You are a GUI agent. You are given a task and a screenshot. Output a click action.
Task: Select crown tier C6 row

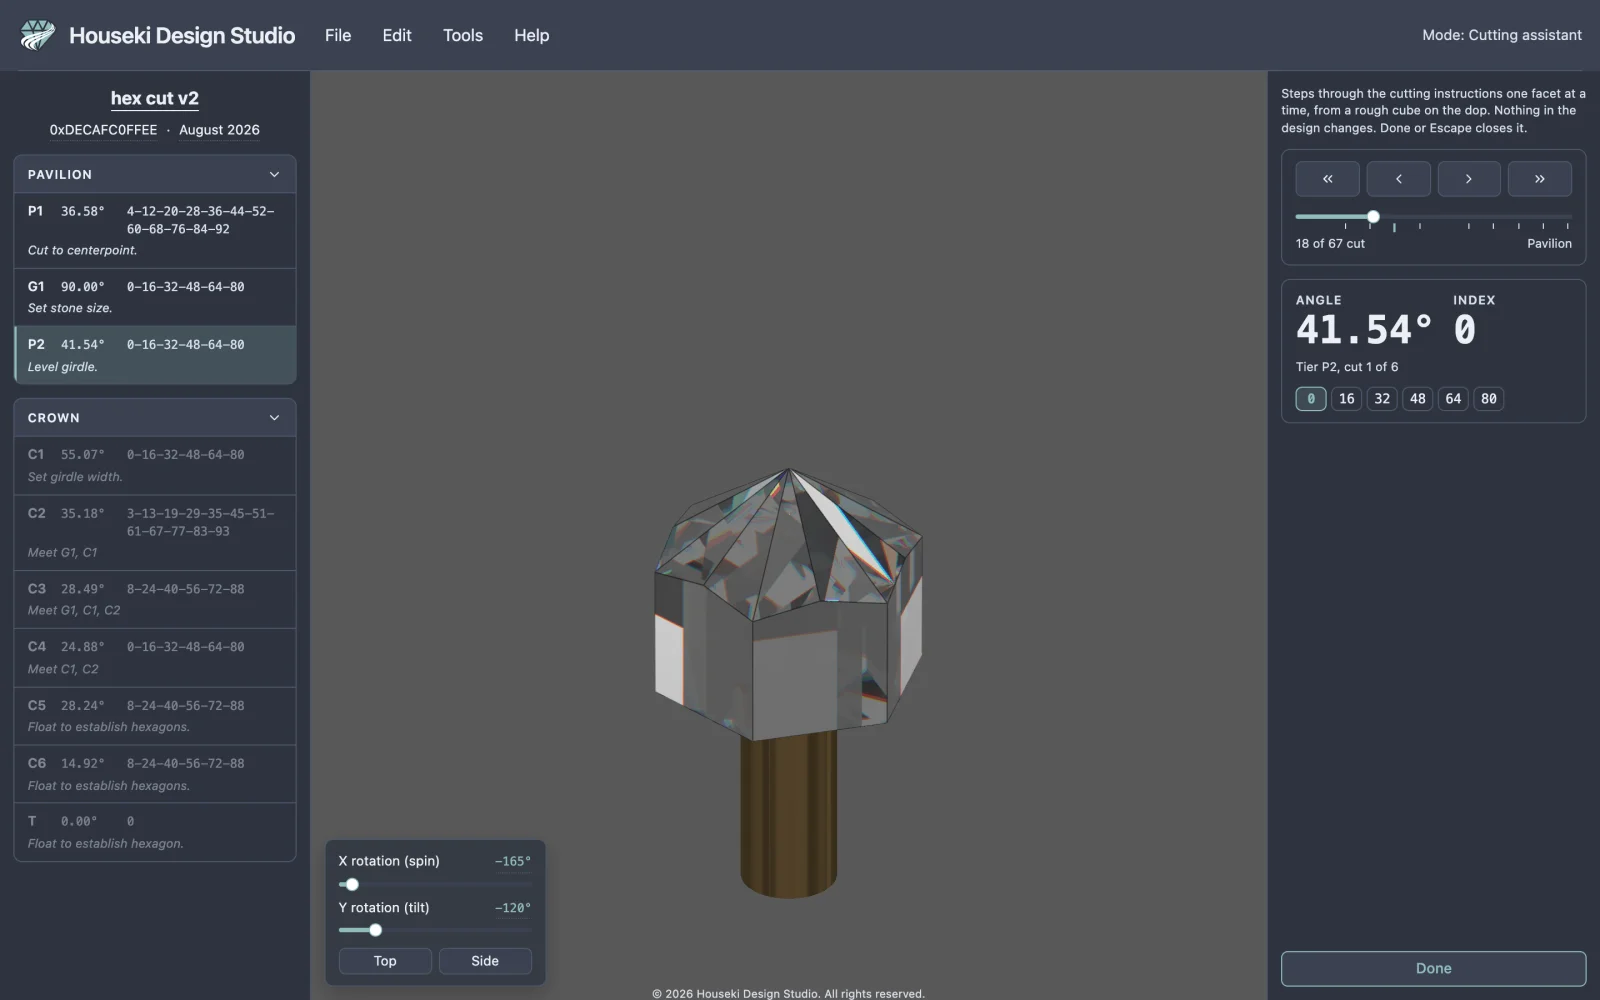[155, 773]
